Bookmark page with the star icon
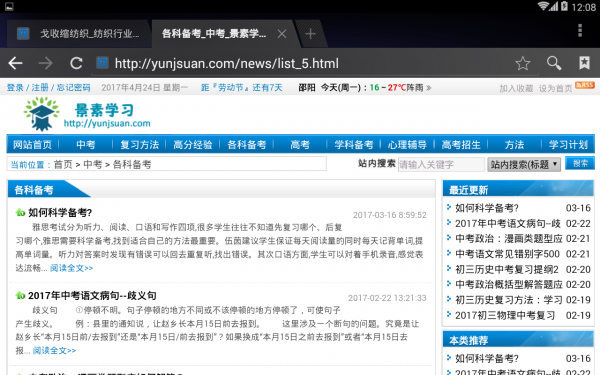Image resolution: width=600 pixels, height=375 pixels. [x=523, y=63]
